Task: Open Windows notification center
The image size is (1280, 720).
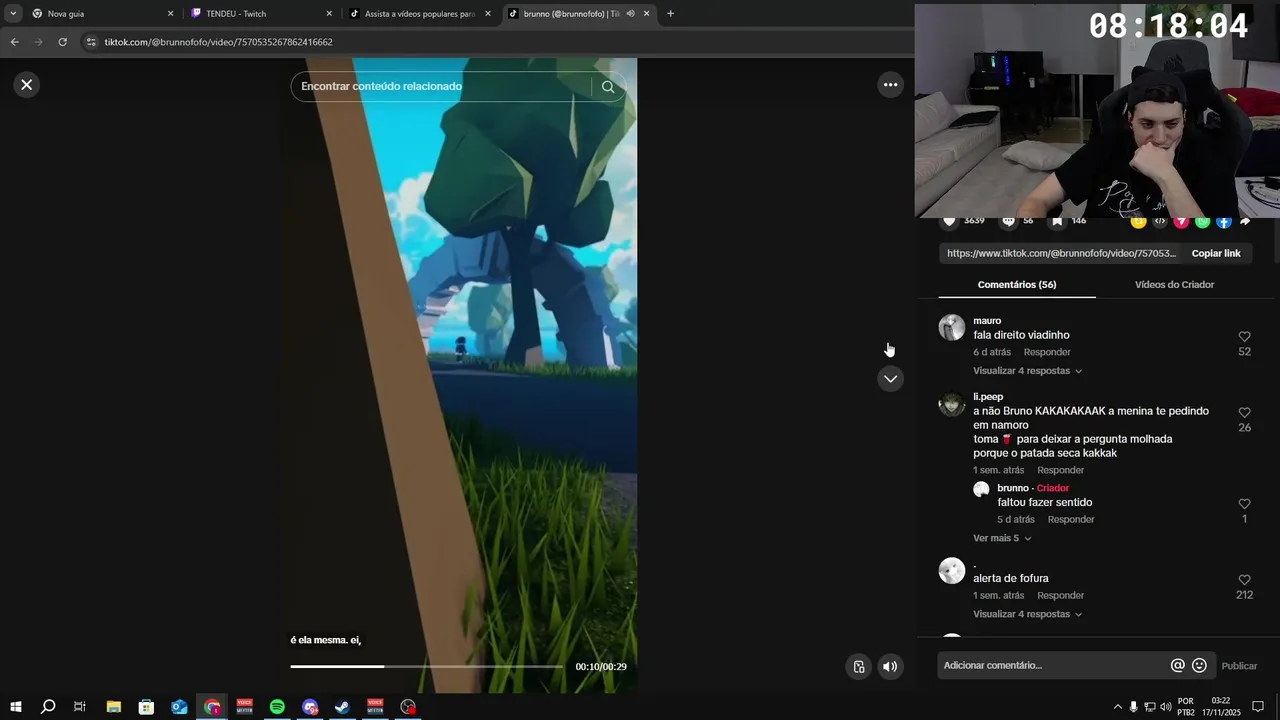Action: tap(1258, 707)
